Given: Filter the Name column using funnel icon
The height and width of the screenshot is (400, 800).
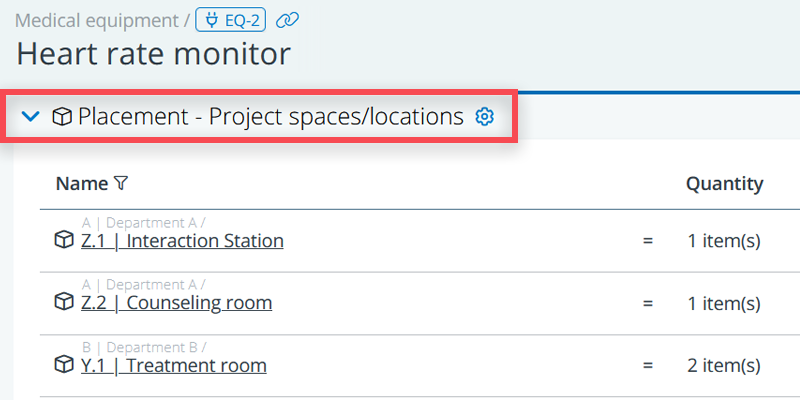Looking at the screenshot, I should click(x=121, y=183).
